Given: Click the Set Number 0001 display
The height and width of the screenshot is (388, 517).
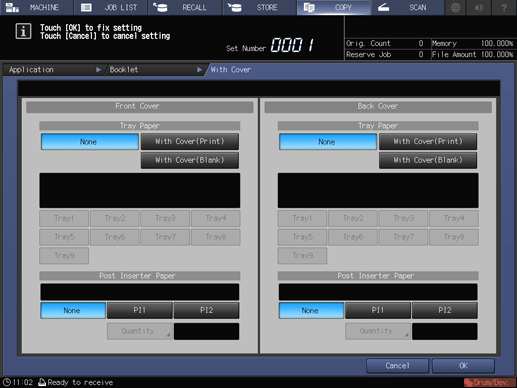Looking at the screenshot, I should click(292, 45).
